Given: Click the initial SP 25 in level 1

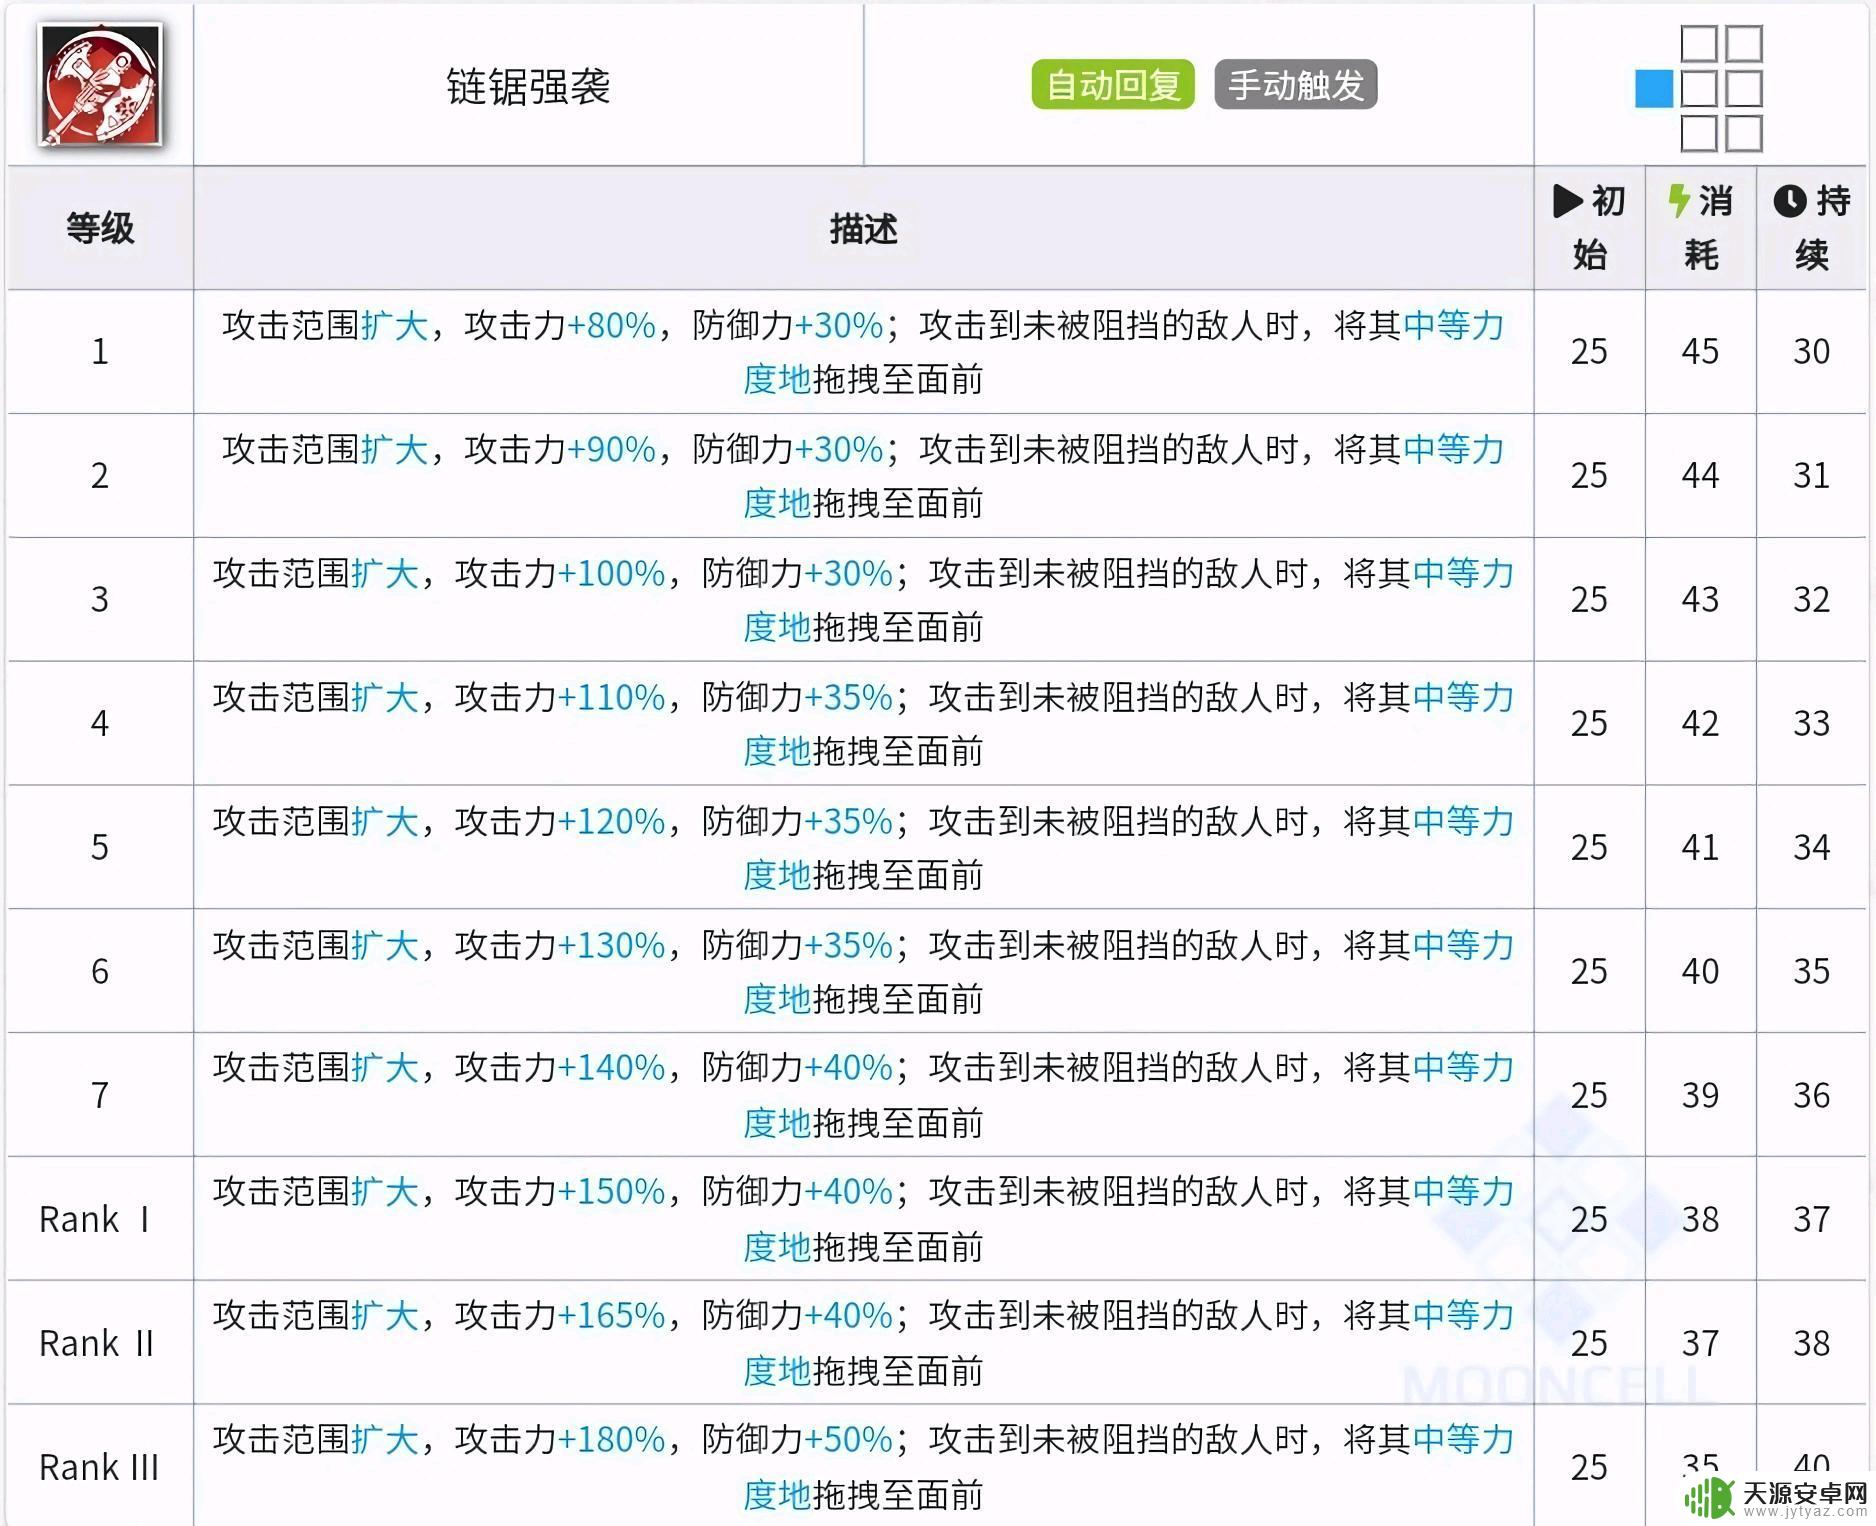Looking at the screenshot, I should pos(1589,352).
